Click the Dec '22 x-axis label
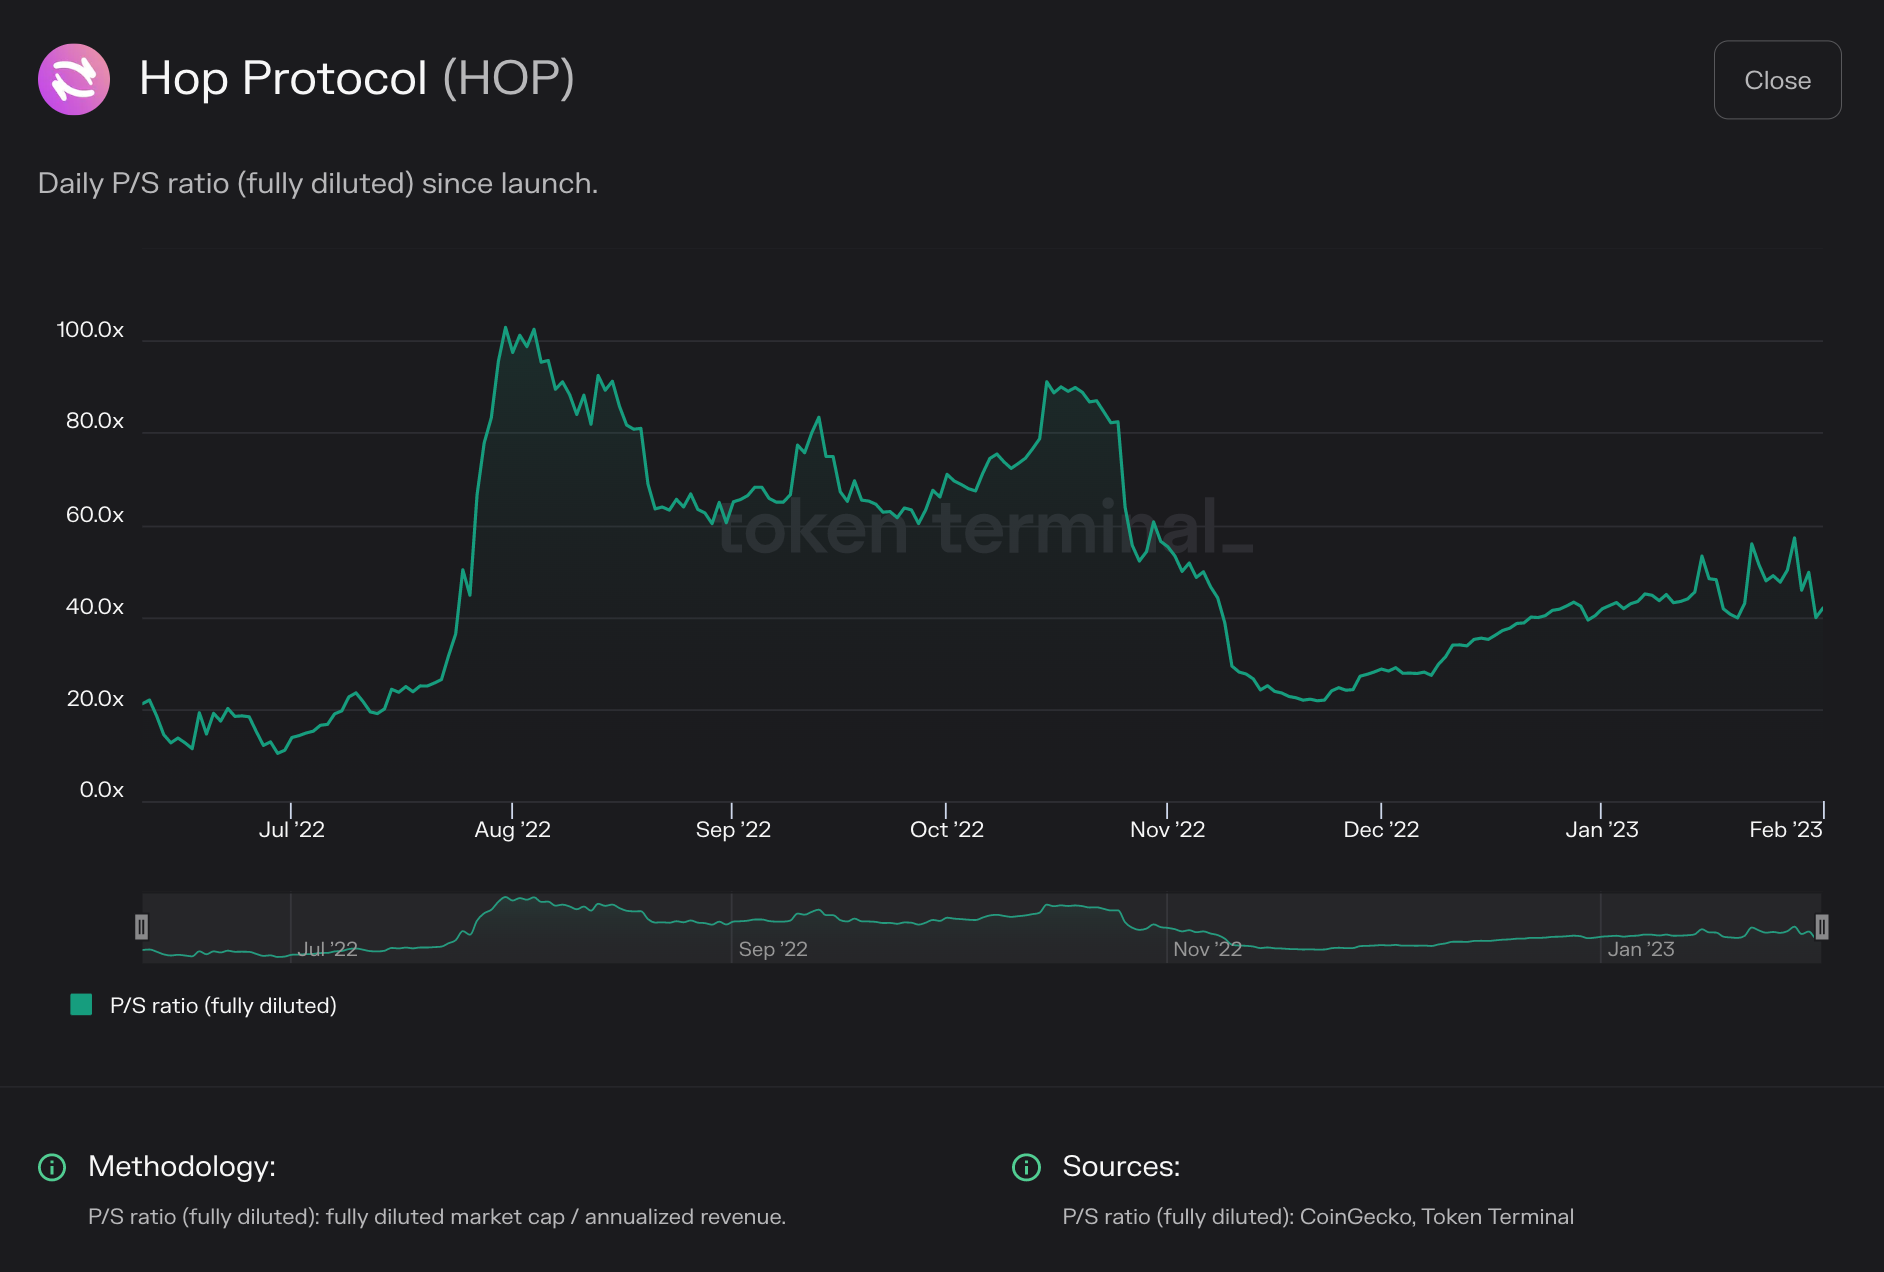This screenshot has width=1884, height=1272. [x=1381, y=829]
